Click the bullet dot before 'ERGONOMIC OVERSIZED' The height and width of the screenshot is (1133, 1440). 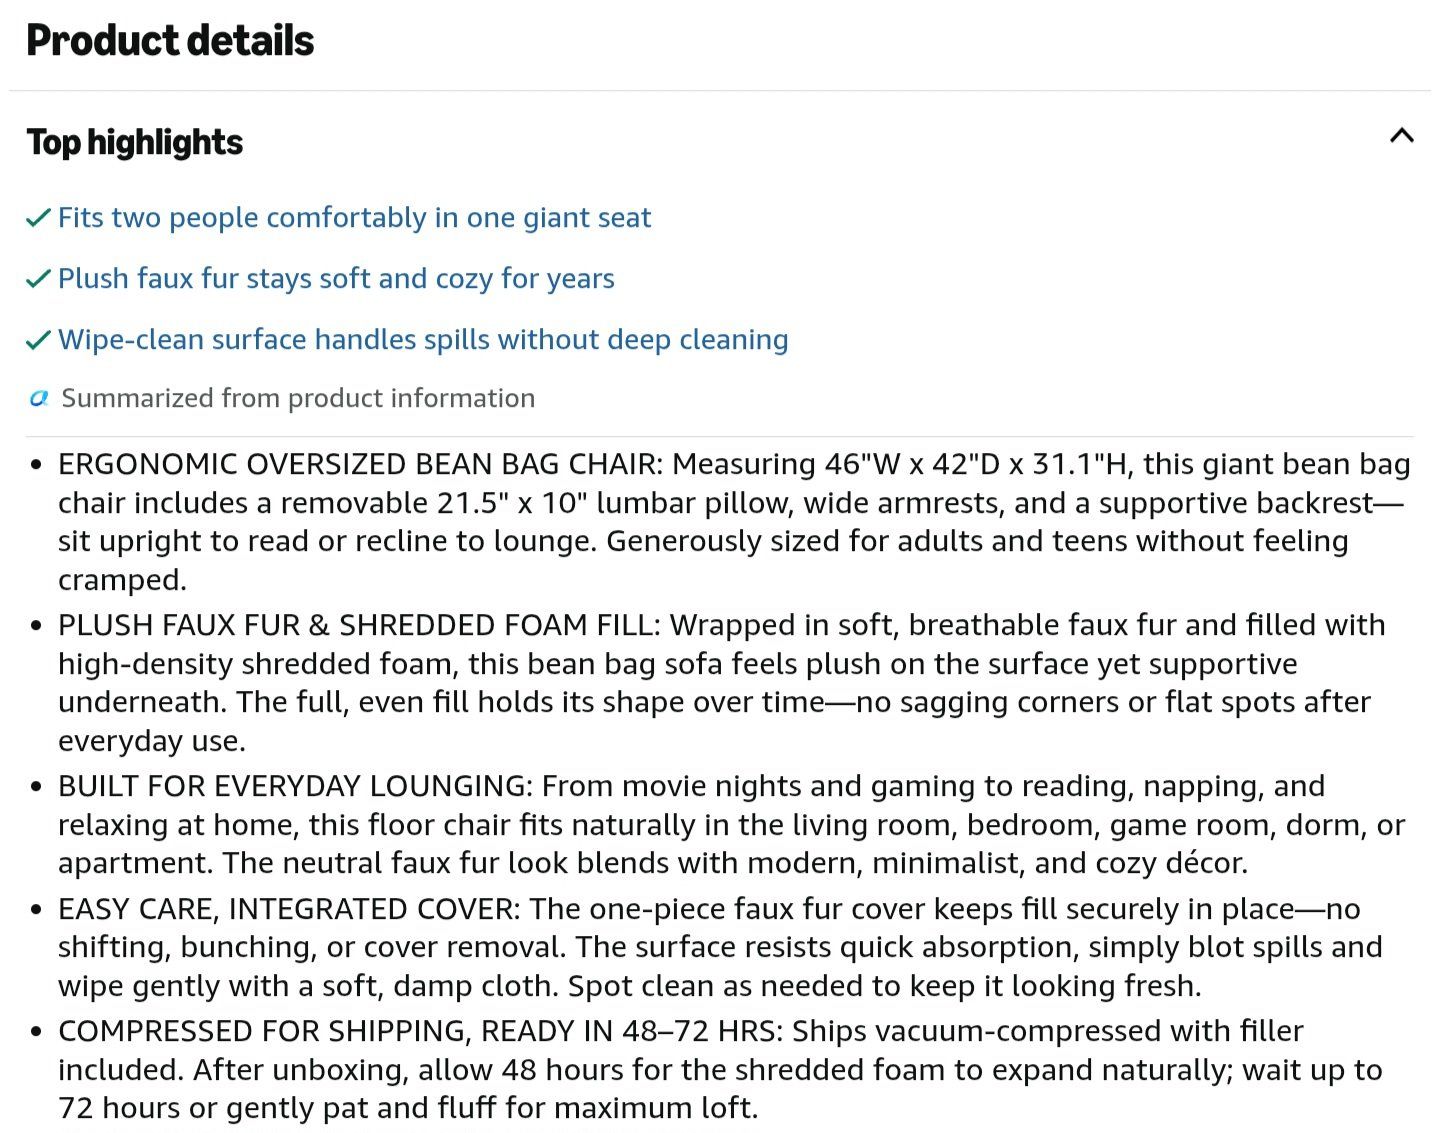coord(36,465)
